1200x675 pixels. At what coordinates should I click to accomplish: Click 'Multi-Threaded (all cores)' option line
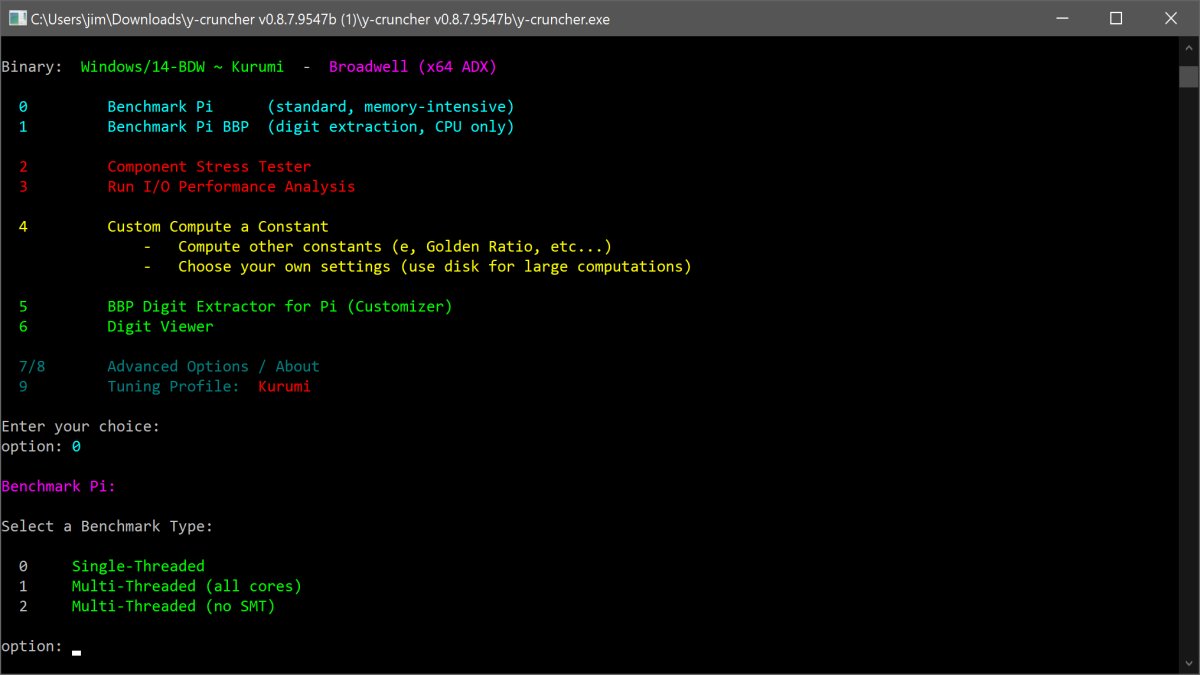point(186,587)
